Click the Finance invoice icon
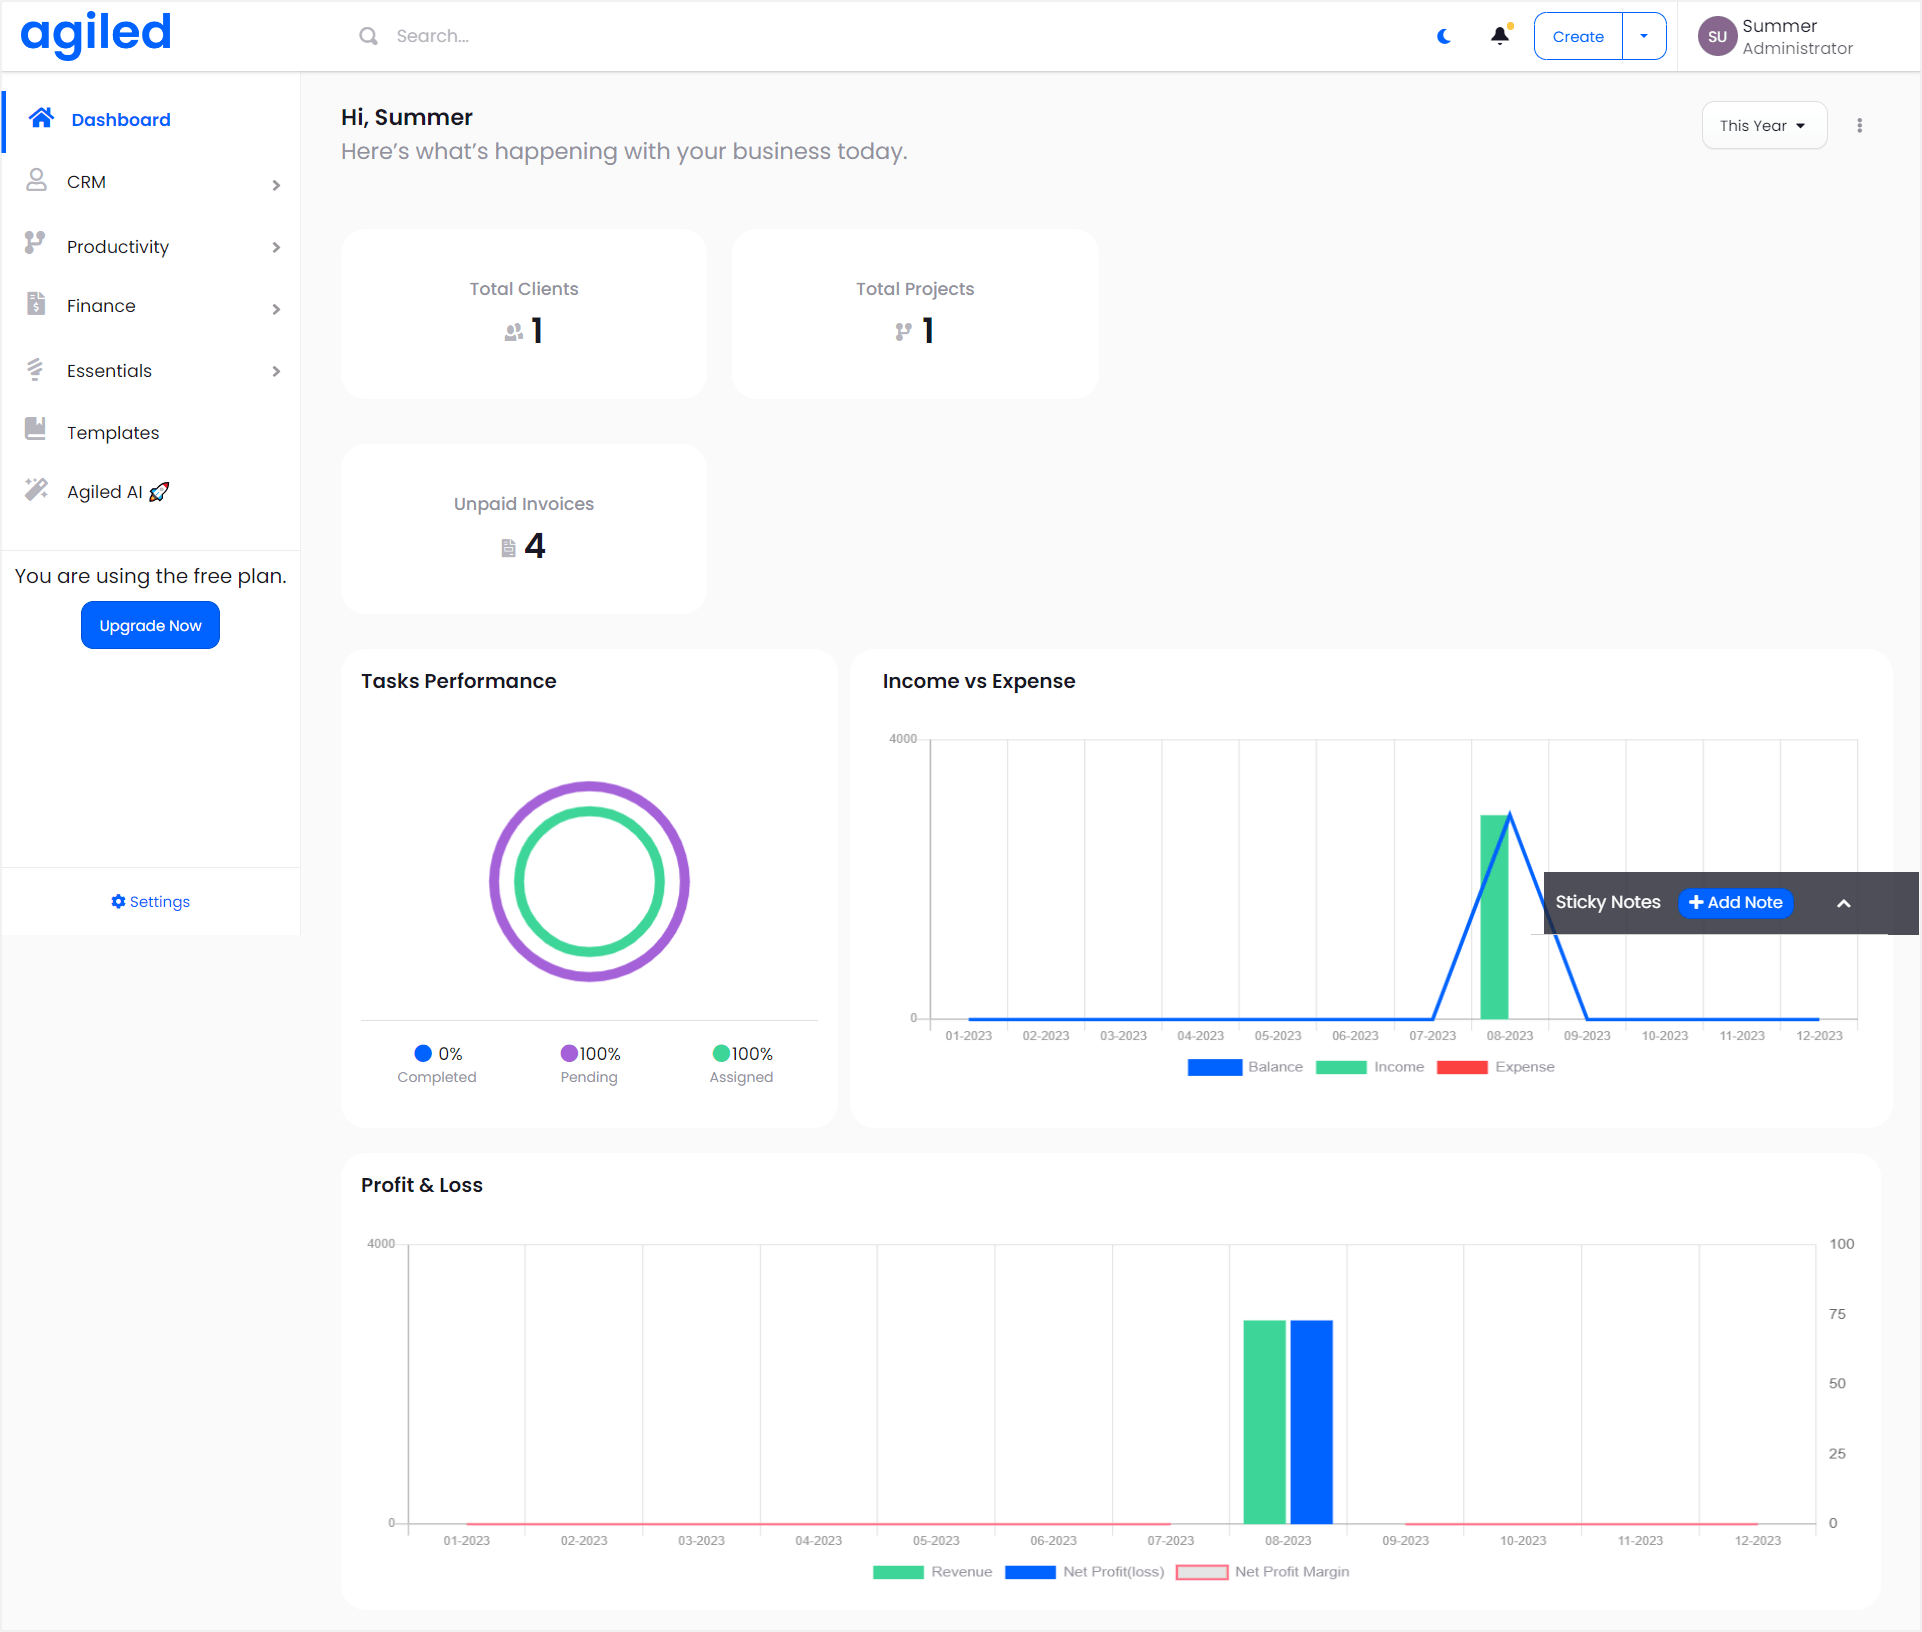The image size is (1922, 1632). tap(36, 304)
